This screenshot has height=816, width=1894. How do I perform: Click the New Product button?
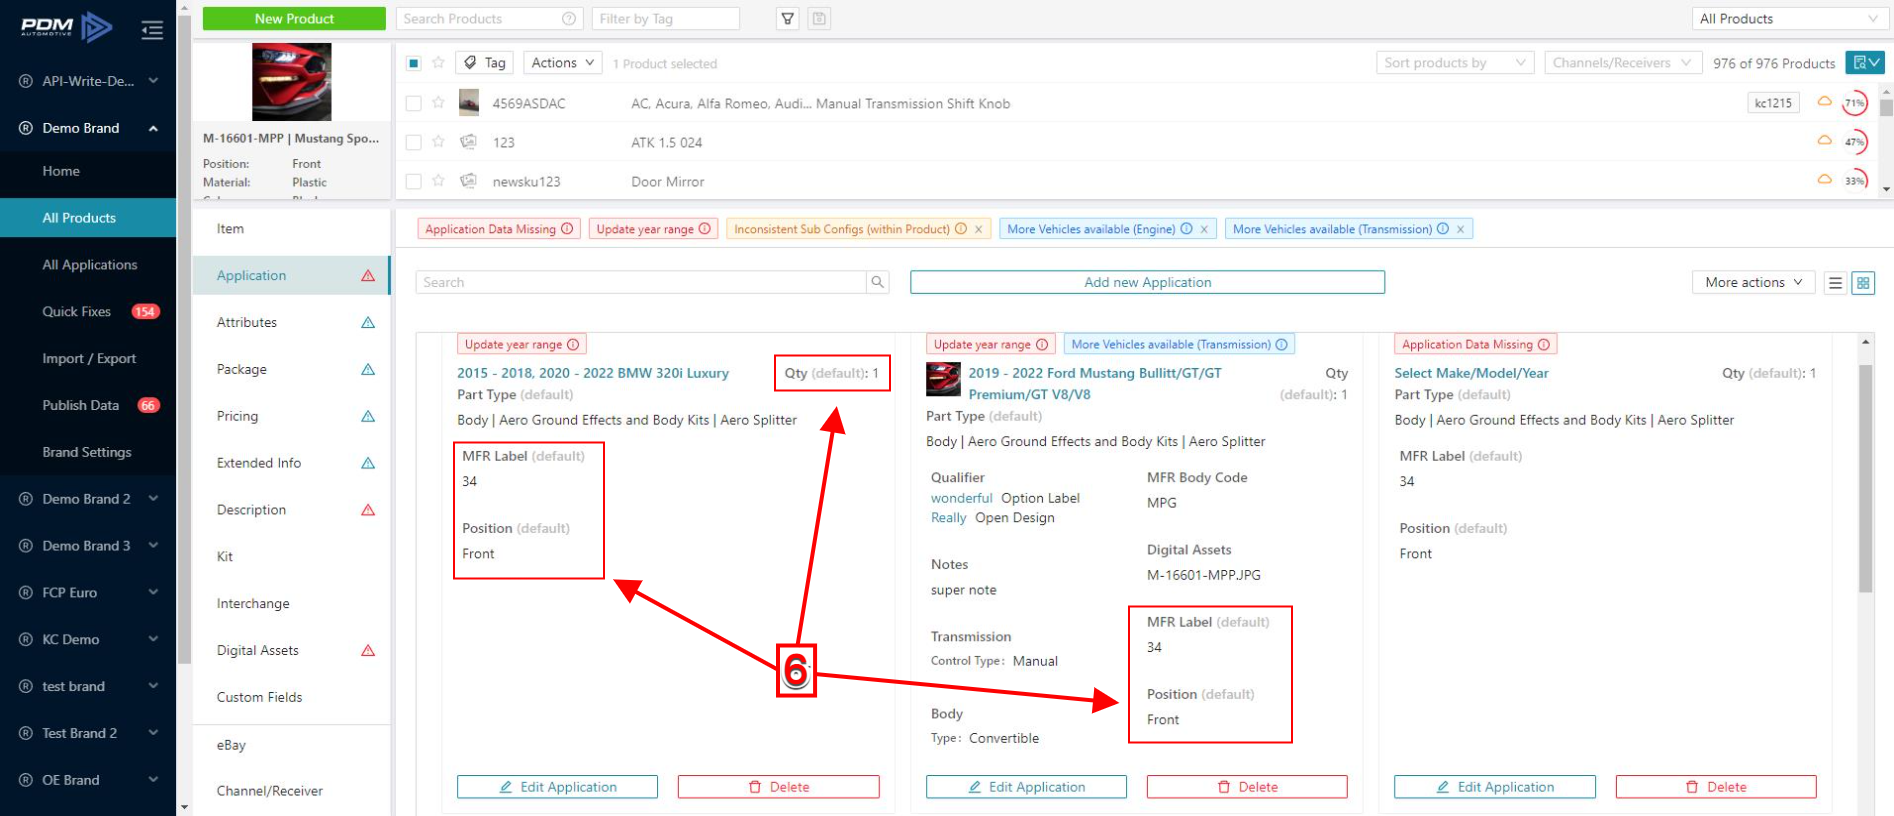(294, 19)
